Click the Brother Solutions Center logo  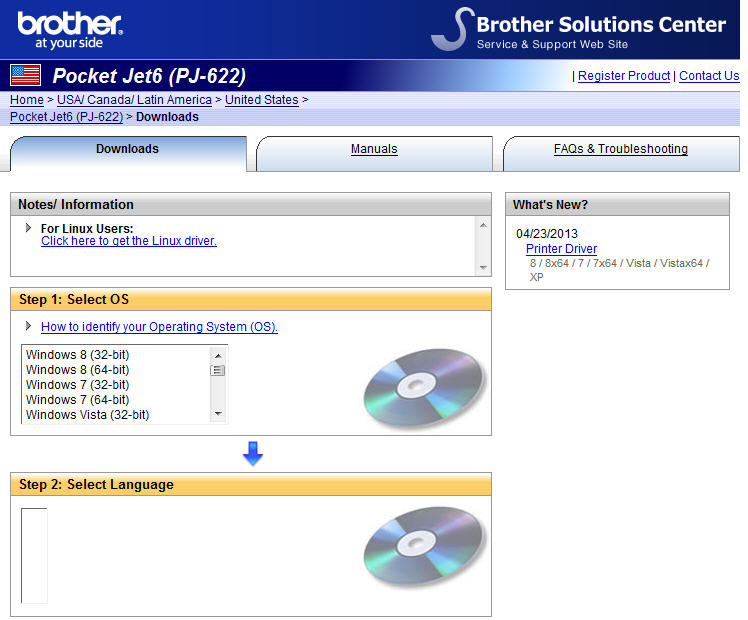(580, 29)
